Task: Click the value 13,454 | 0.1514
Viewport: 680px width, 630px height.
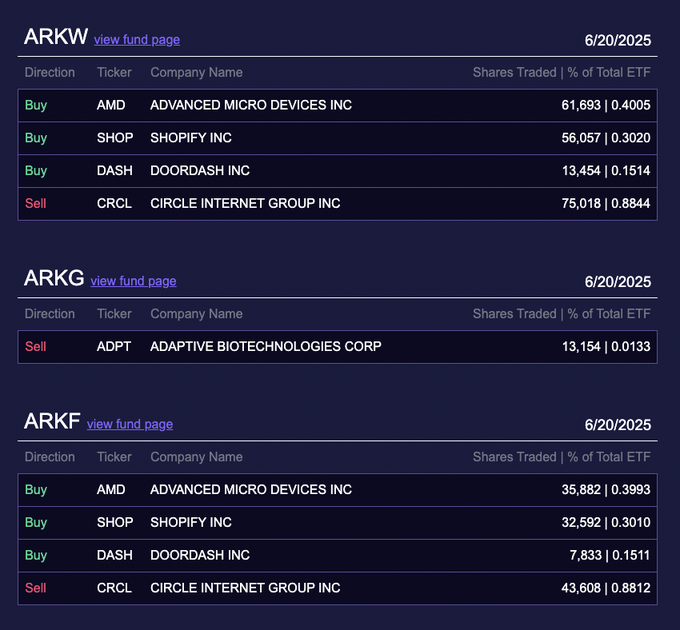Action: [x=606, y=171]
